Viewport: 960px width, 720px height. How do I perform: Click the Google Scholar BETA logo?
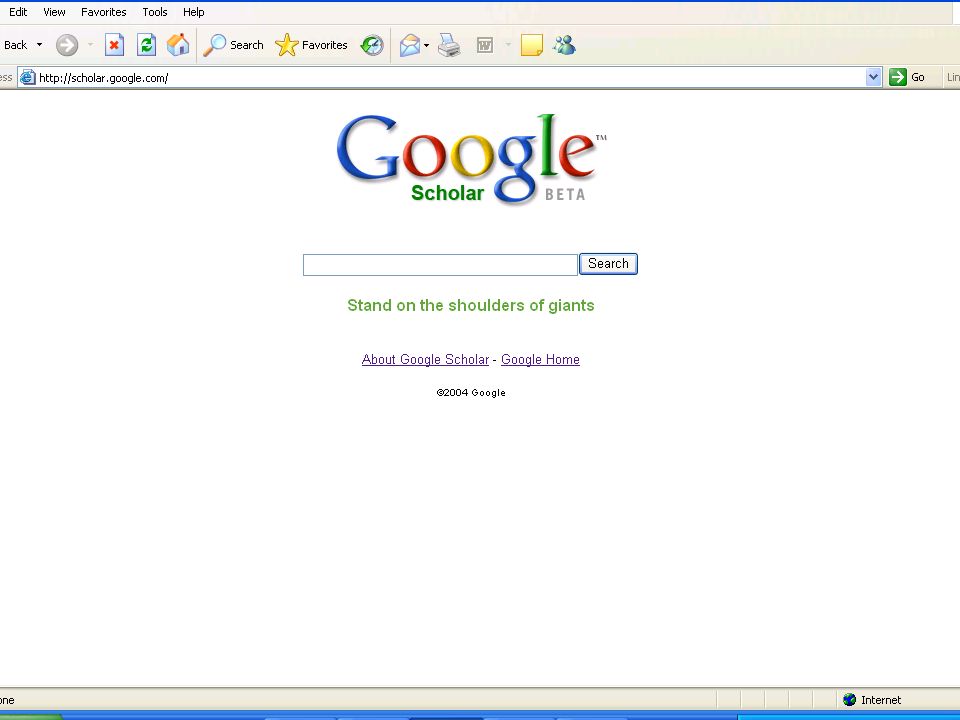(471, 159)
